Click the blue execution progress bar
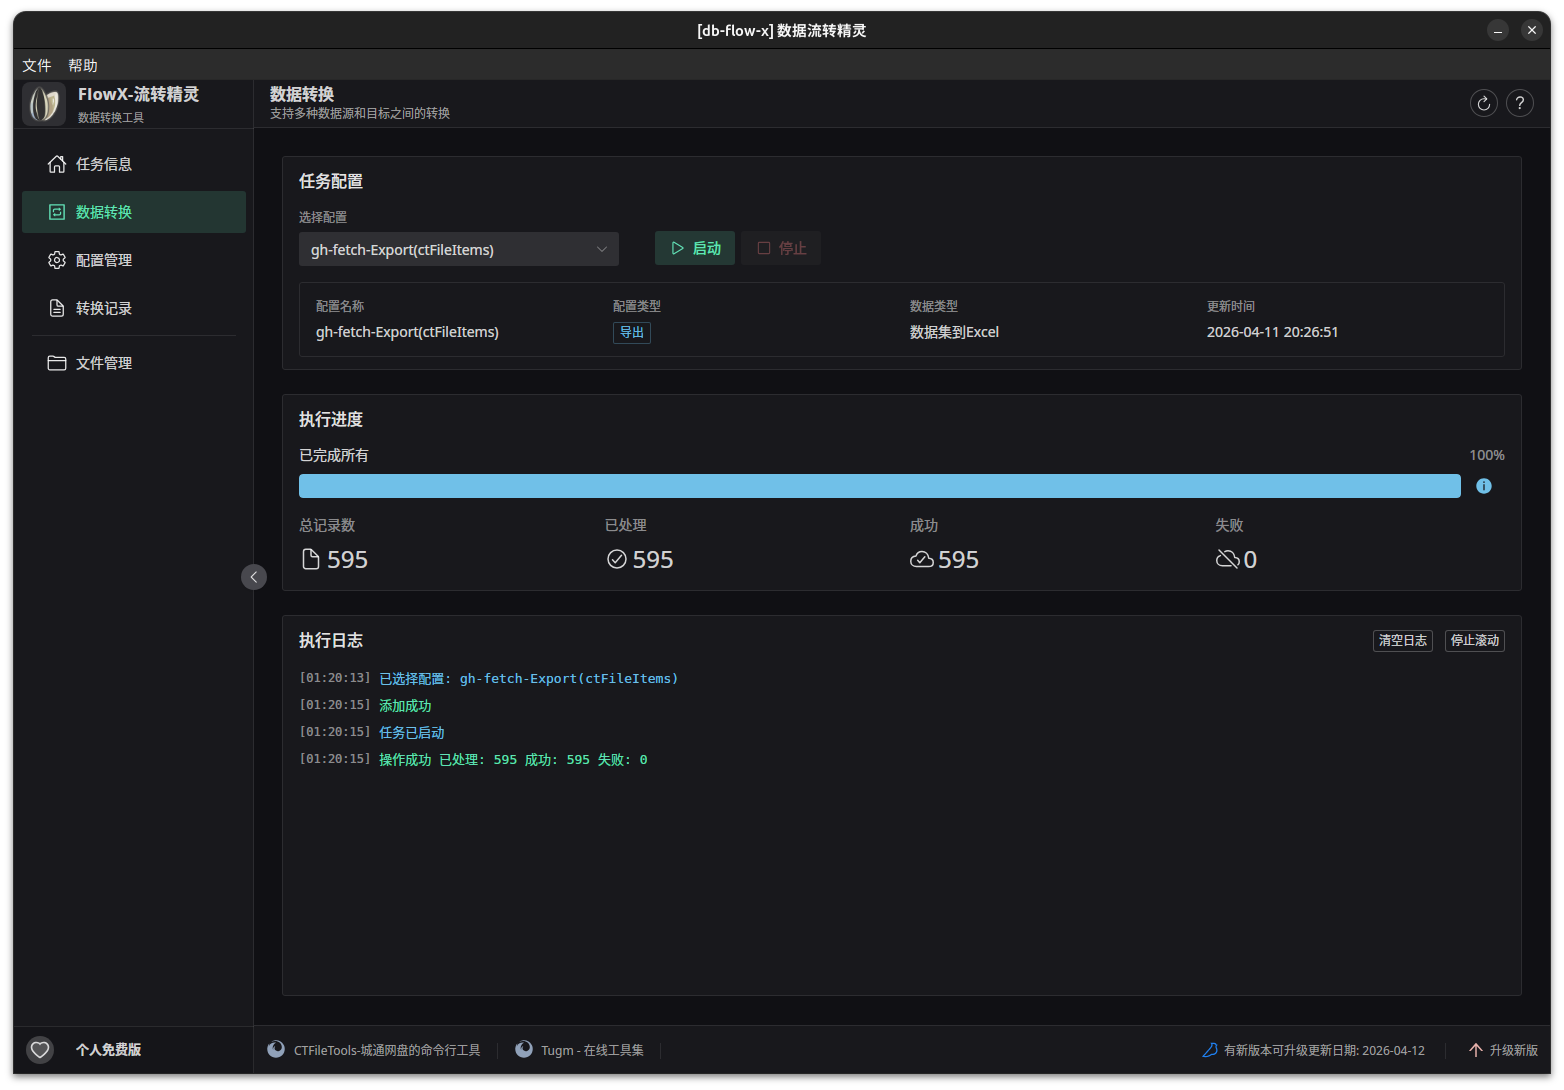 tap(879, 486)
